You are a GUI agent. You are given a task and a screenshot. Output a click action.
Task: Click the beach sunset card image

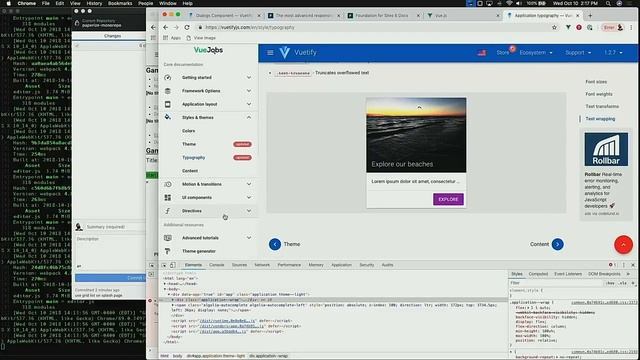pos(416,135)
